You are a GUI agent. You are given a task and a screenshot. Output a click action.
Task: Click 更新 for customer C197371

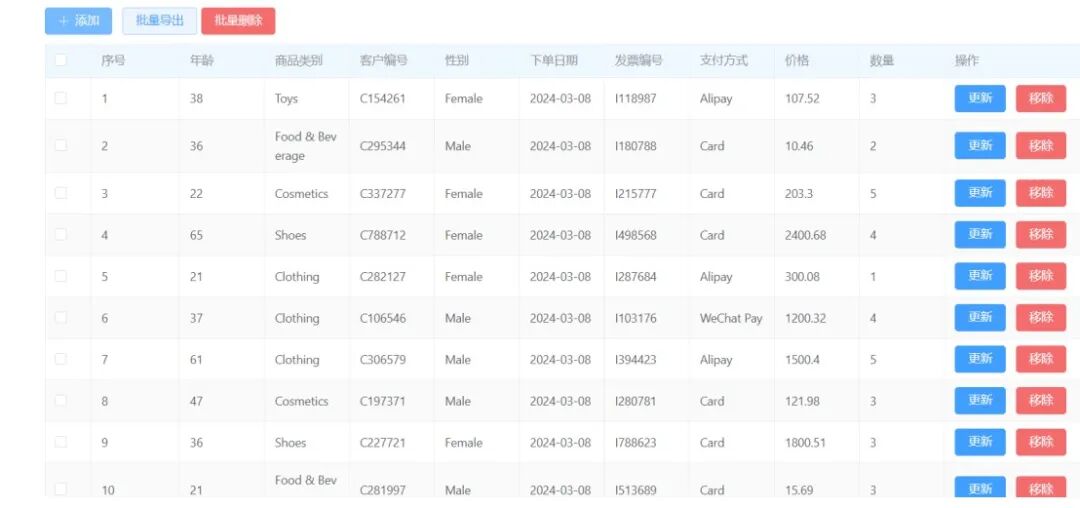pos(979,401)
